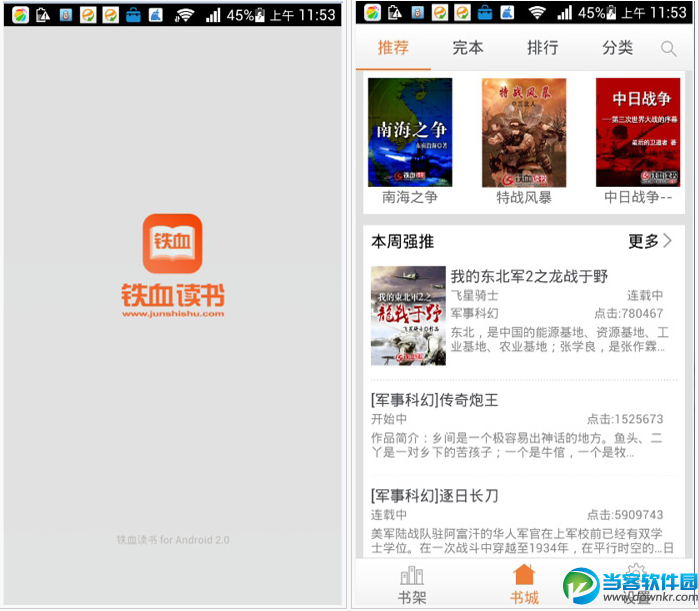Tap 本周强推 section heading

[402, 242]
